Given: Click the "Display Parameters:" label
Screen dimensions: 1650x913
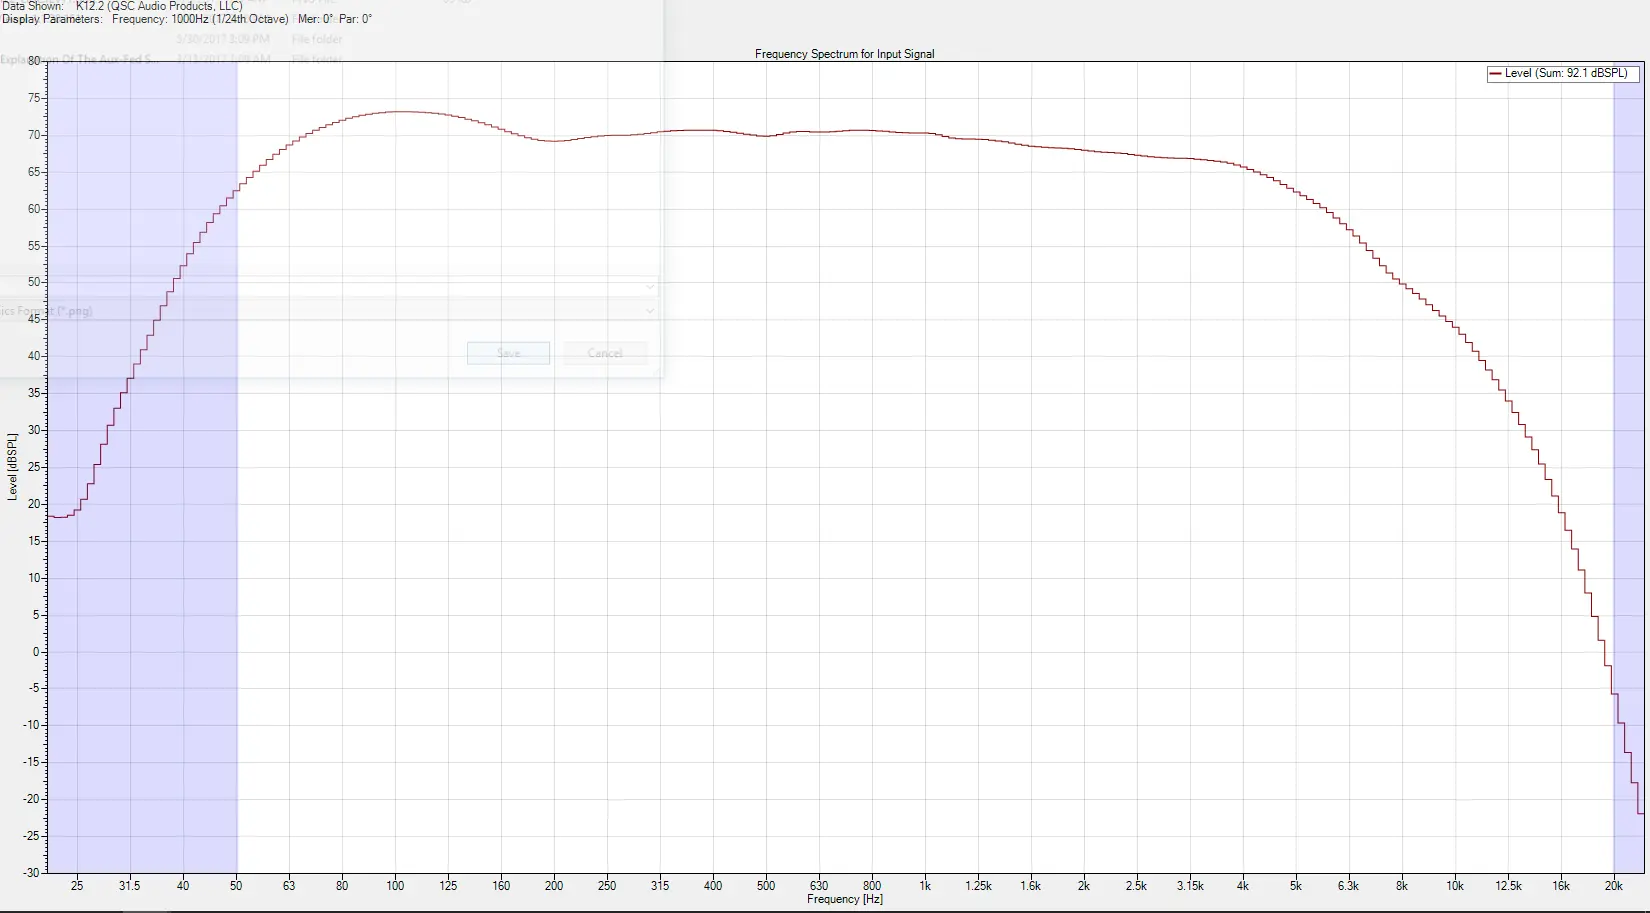Looking at the screenshot, I should [x=52, y=19].
